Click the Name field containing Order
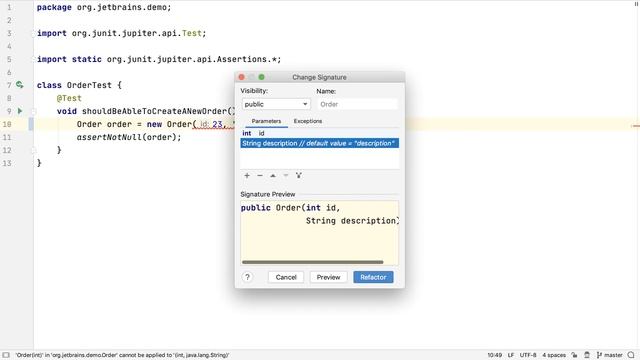Screen dimensions: 640x360 click(x=357, y=104)
